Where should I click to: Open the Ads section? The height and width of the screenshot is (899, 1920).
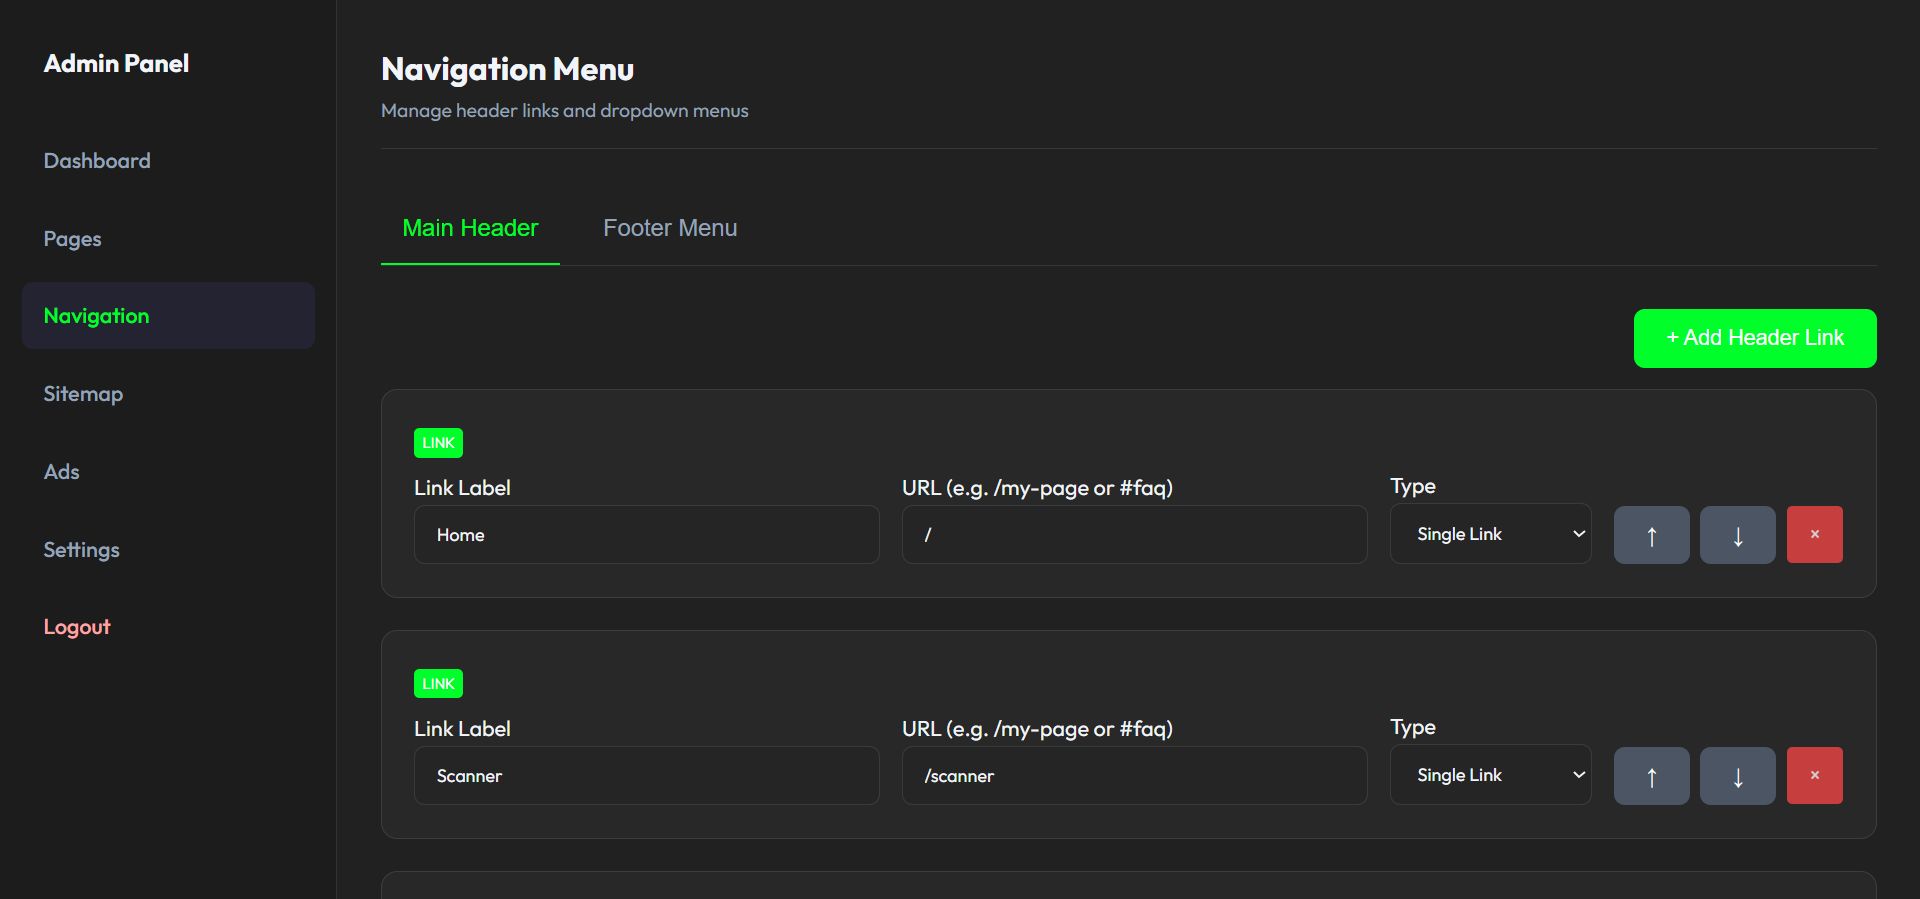click(61, 472)
